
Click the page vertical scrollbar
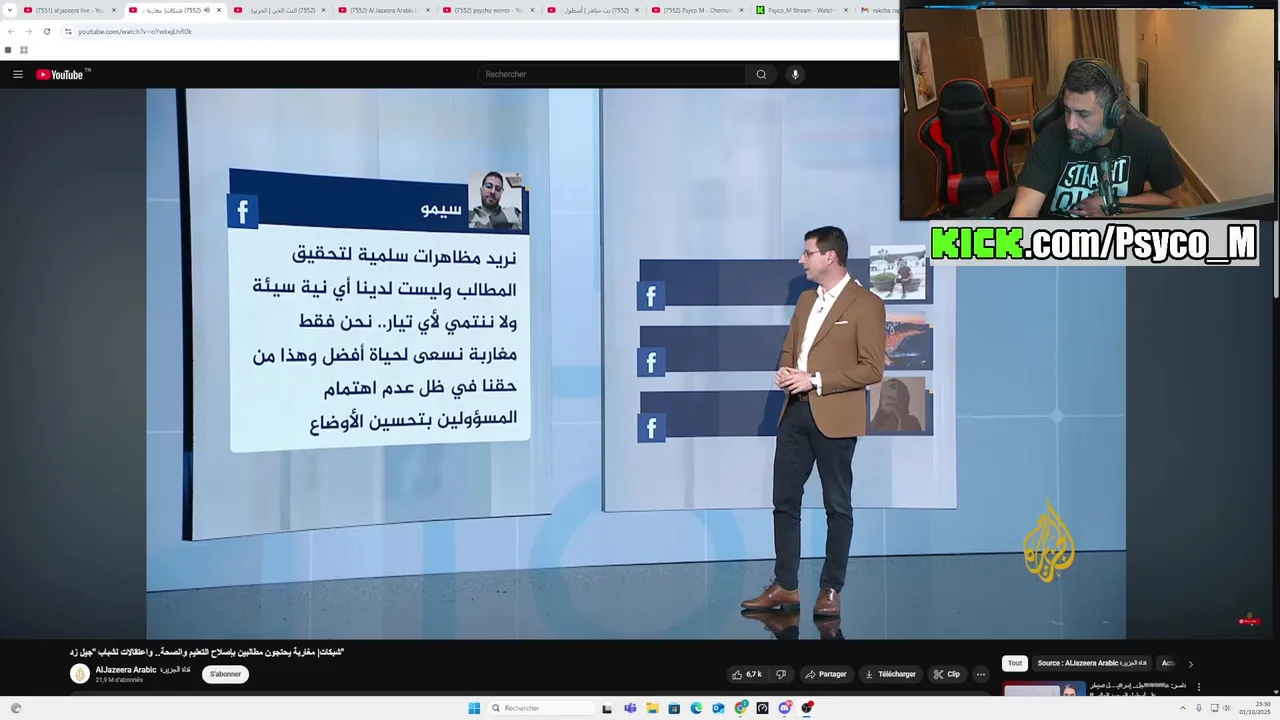1275,260
